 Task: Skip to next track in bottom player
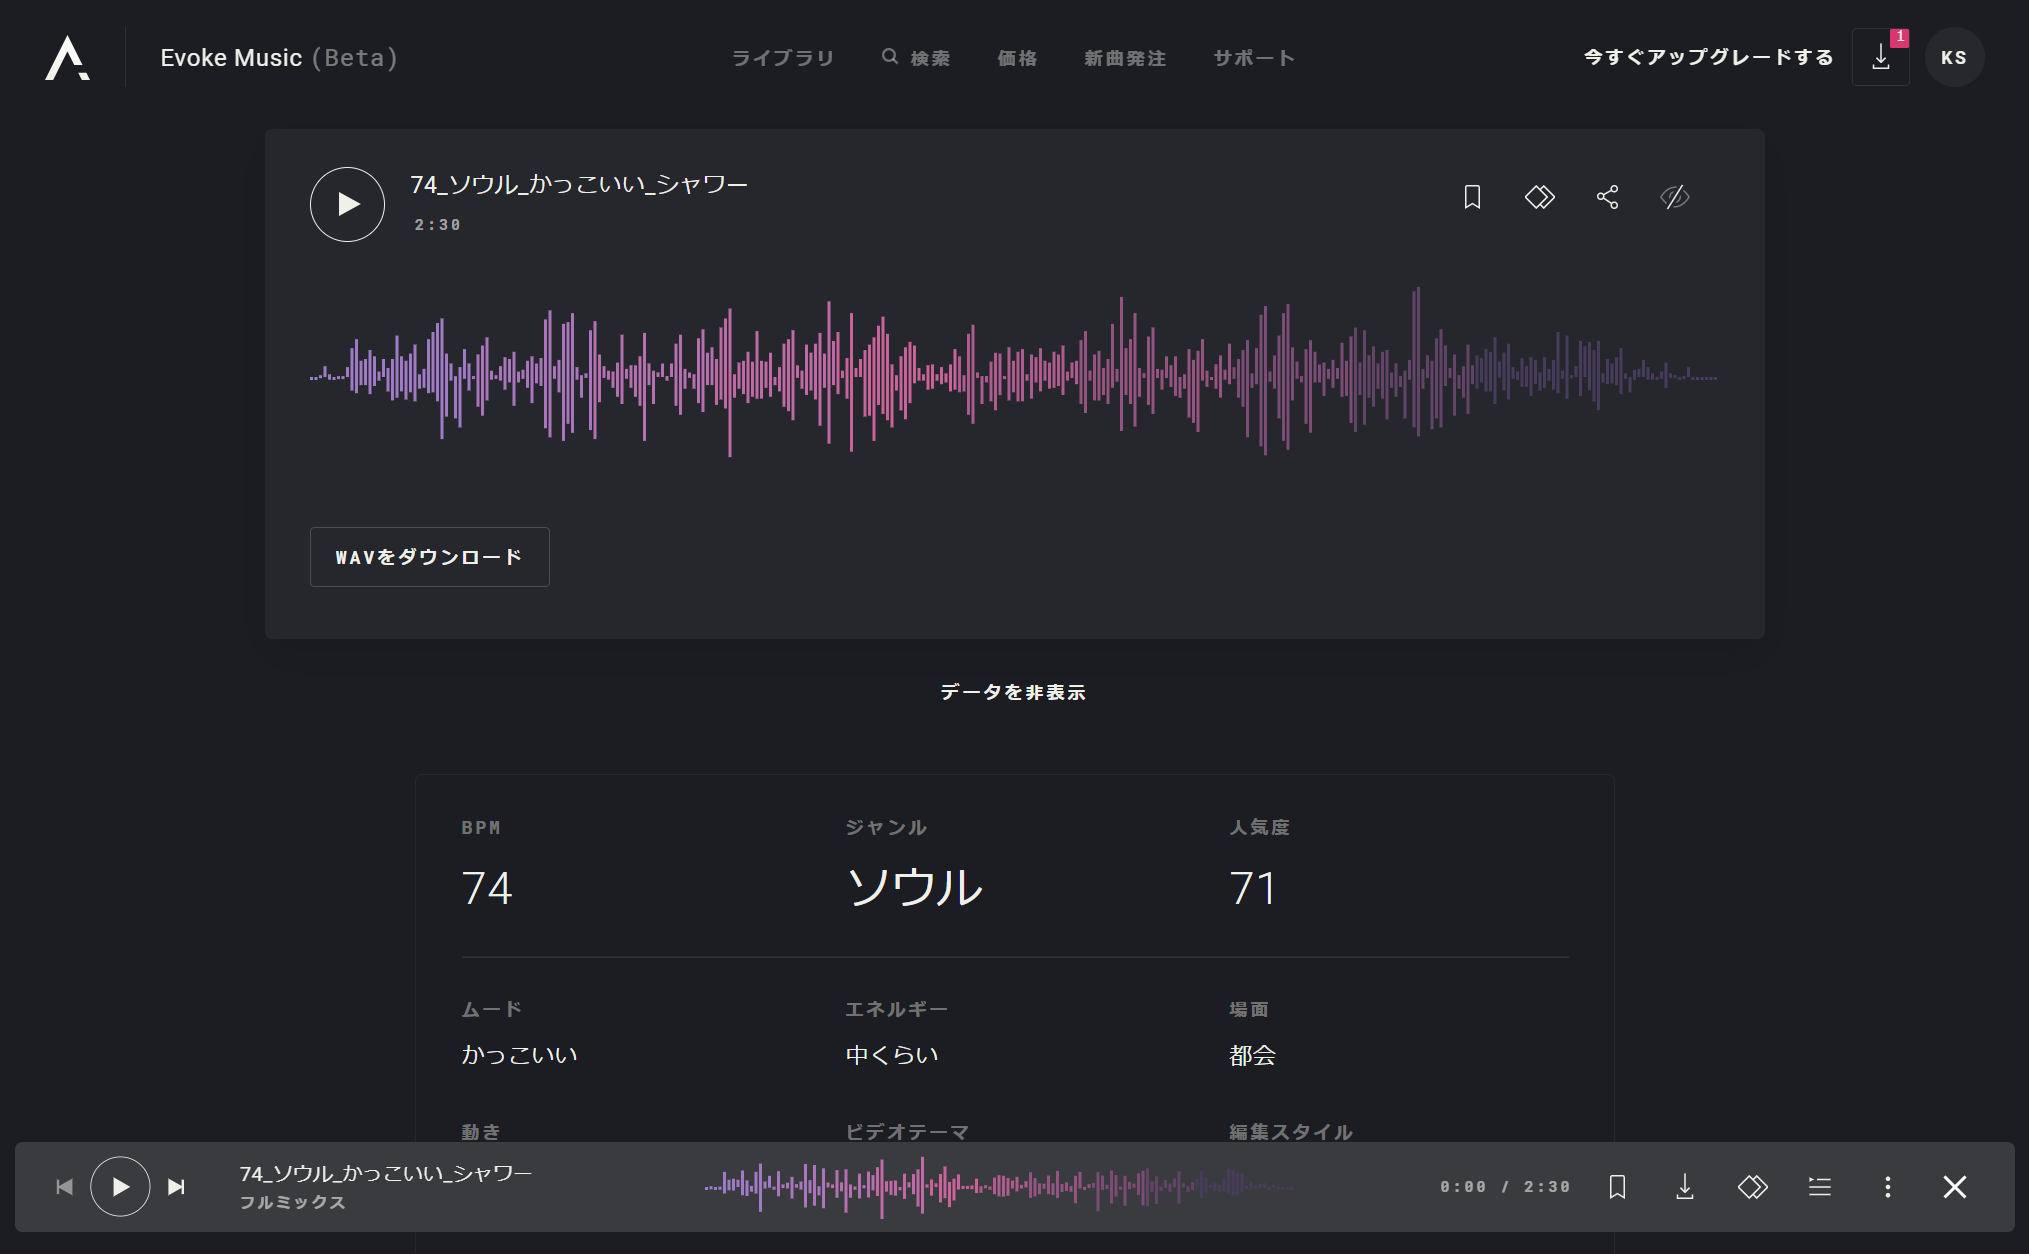pyautogui.click(x=176, y=1187)
